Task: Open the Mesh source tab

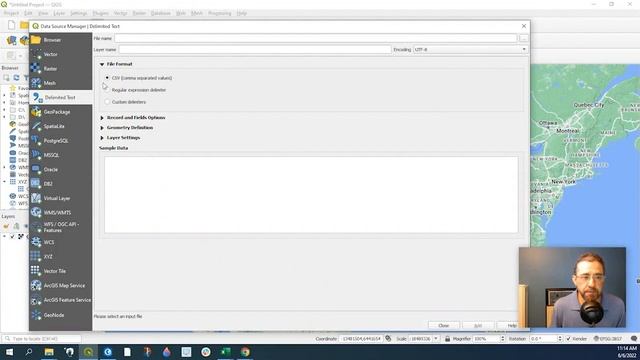Action: click(60, 83)
